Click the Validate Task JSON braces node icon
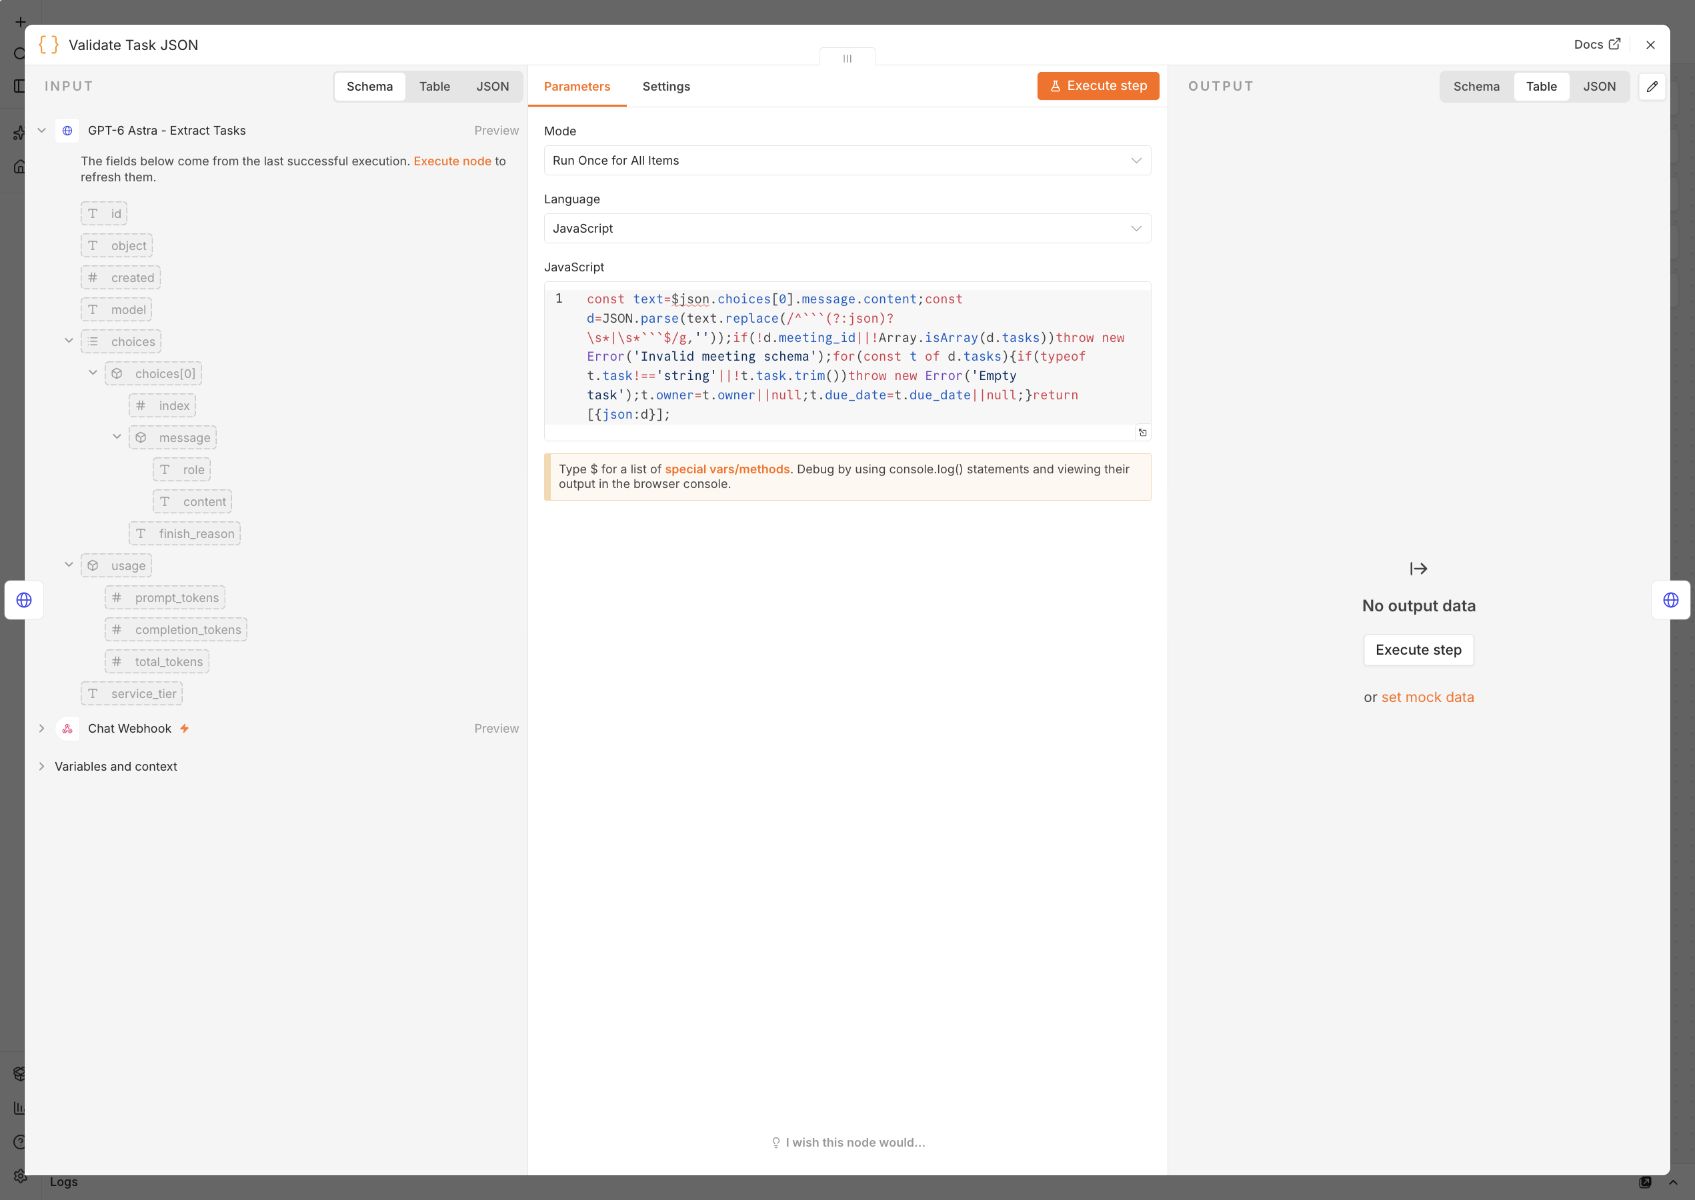 [x=48, y=45]
